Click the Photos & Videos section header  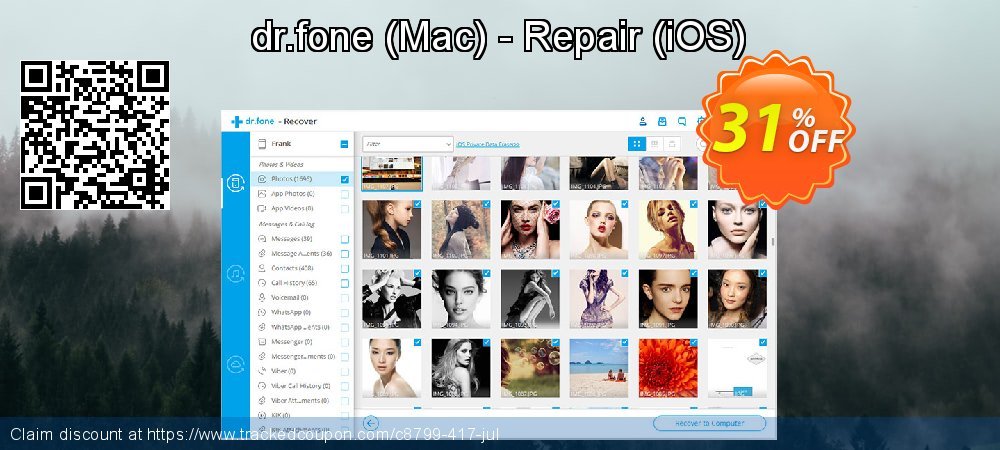[x=280, y=164]
